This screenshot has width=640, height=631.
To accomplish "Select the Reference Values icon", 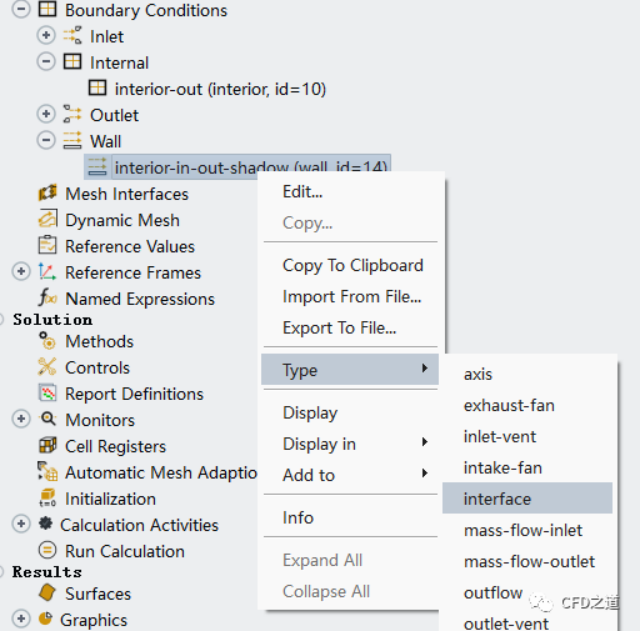I will tap(47, 246).
